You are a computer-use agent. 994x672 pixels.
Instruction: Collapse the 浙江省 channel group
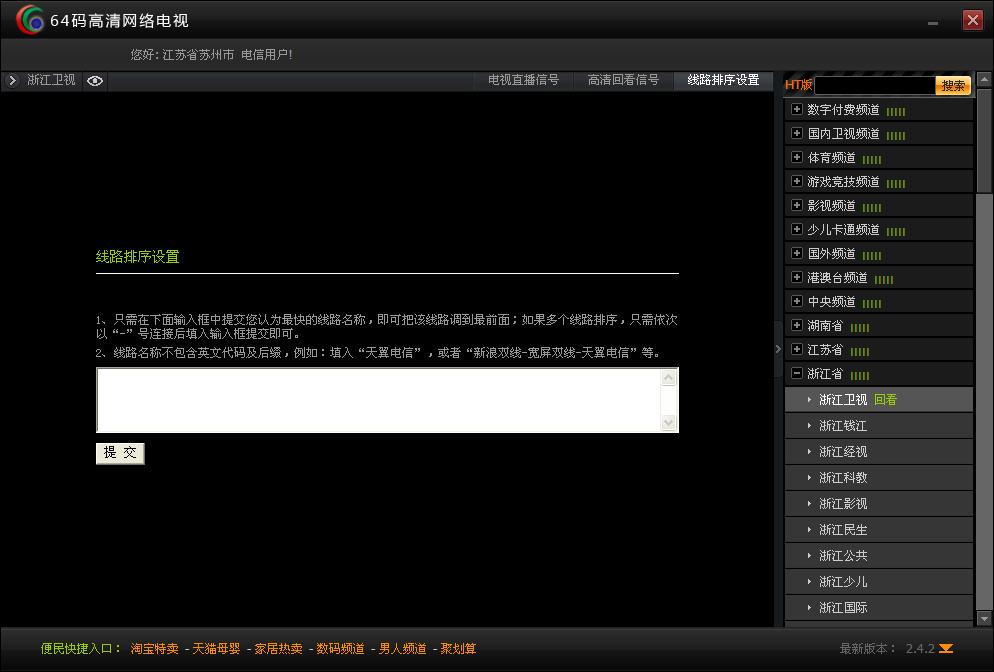[x=797, y=373]
